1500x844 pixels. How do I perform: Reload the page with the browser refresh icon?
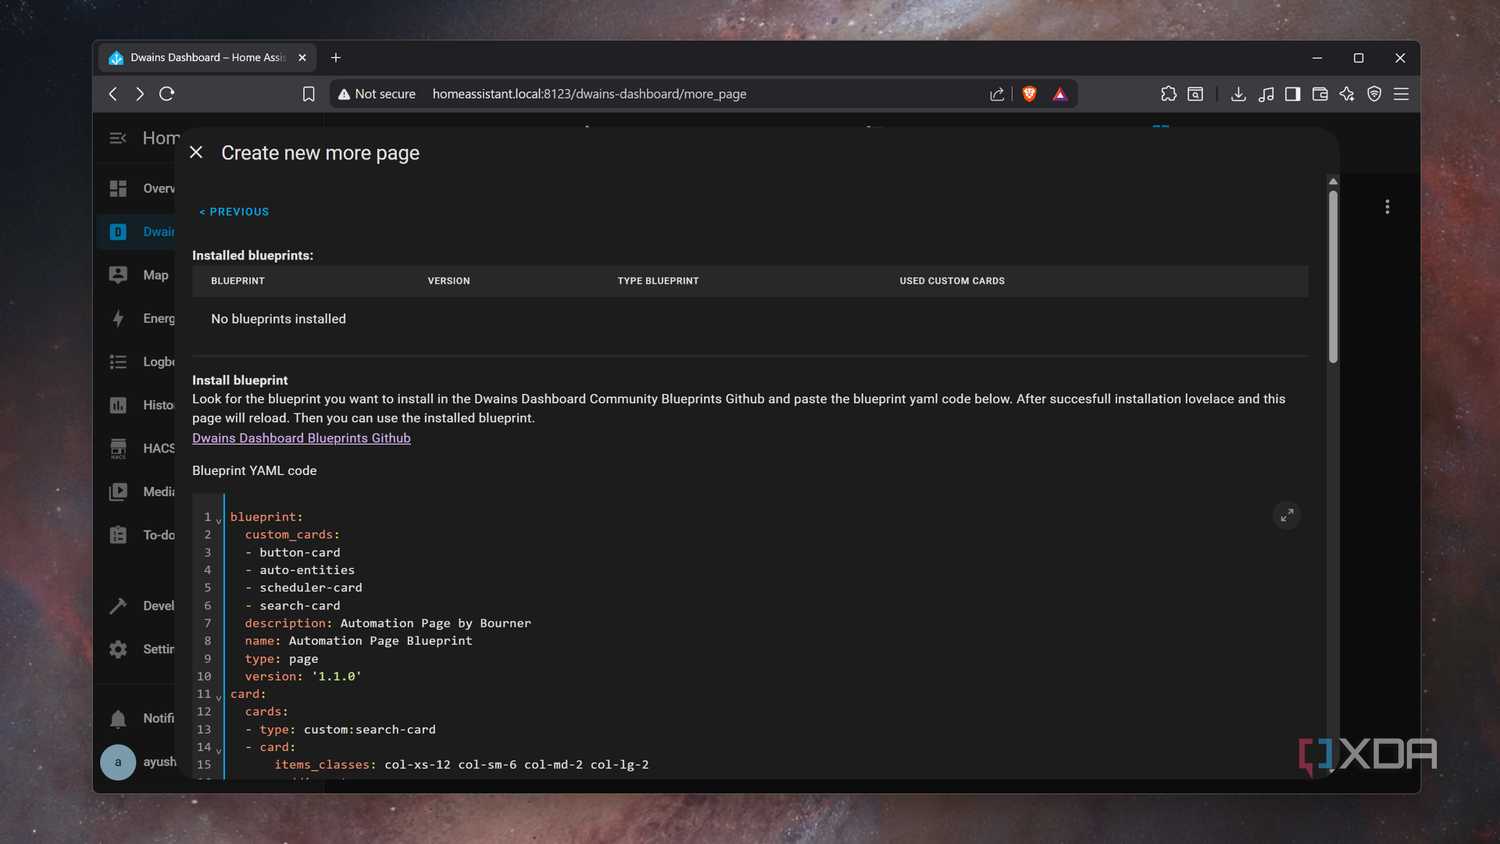click(167, 94)
